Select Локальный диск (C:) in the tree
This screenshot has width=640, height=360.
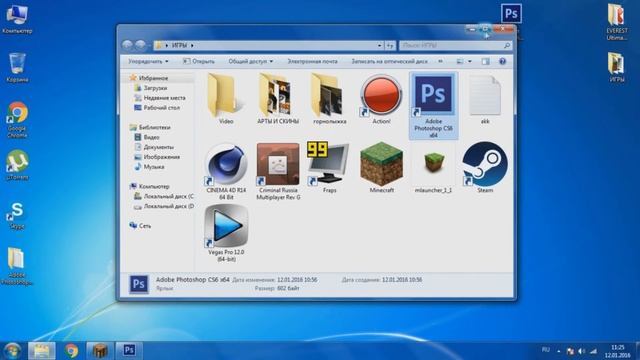point(169,196)
